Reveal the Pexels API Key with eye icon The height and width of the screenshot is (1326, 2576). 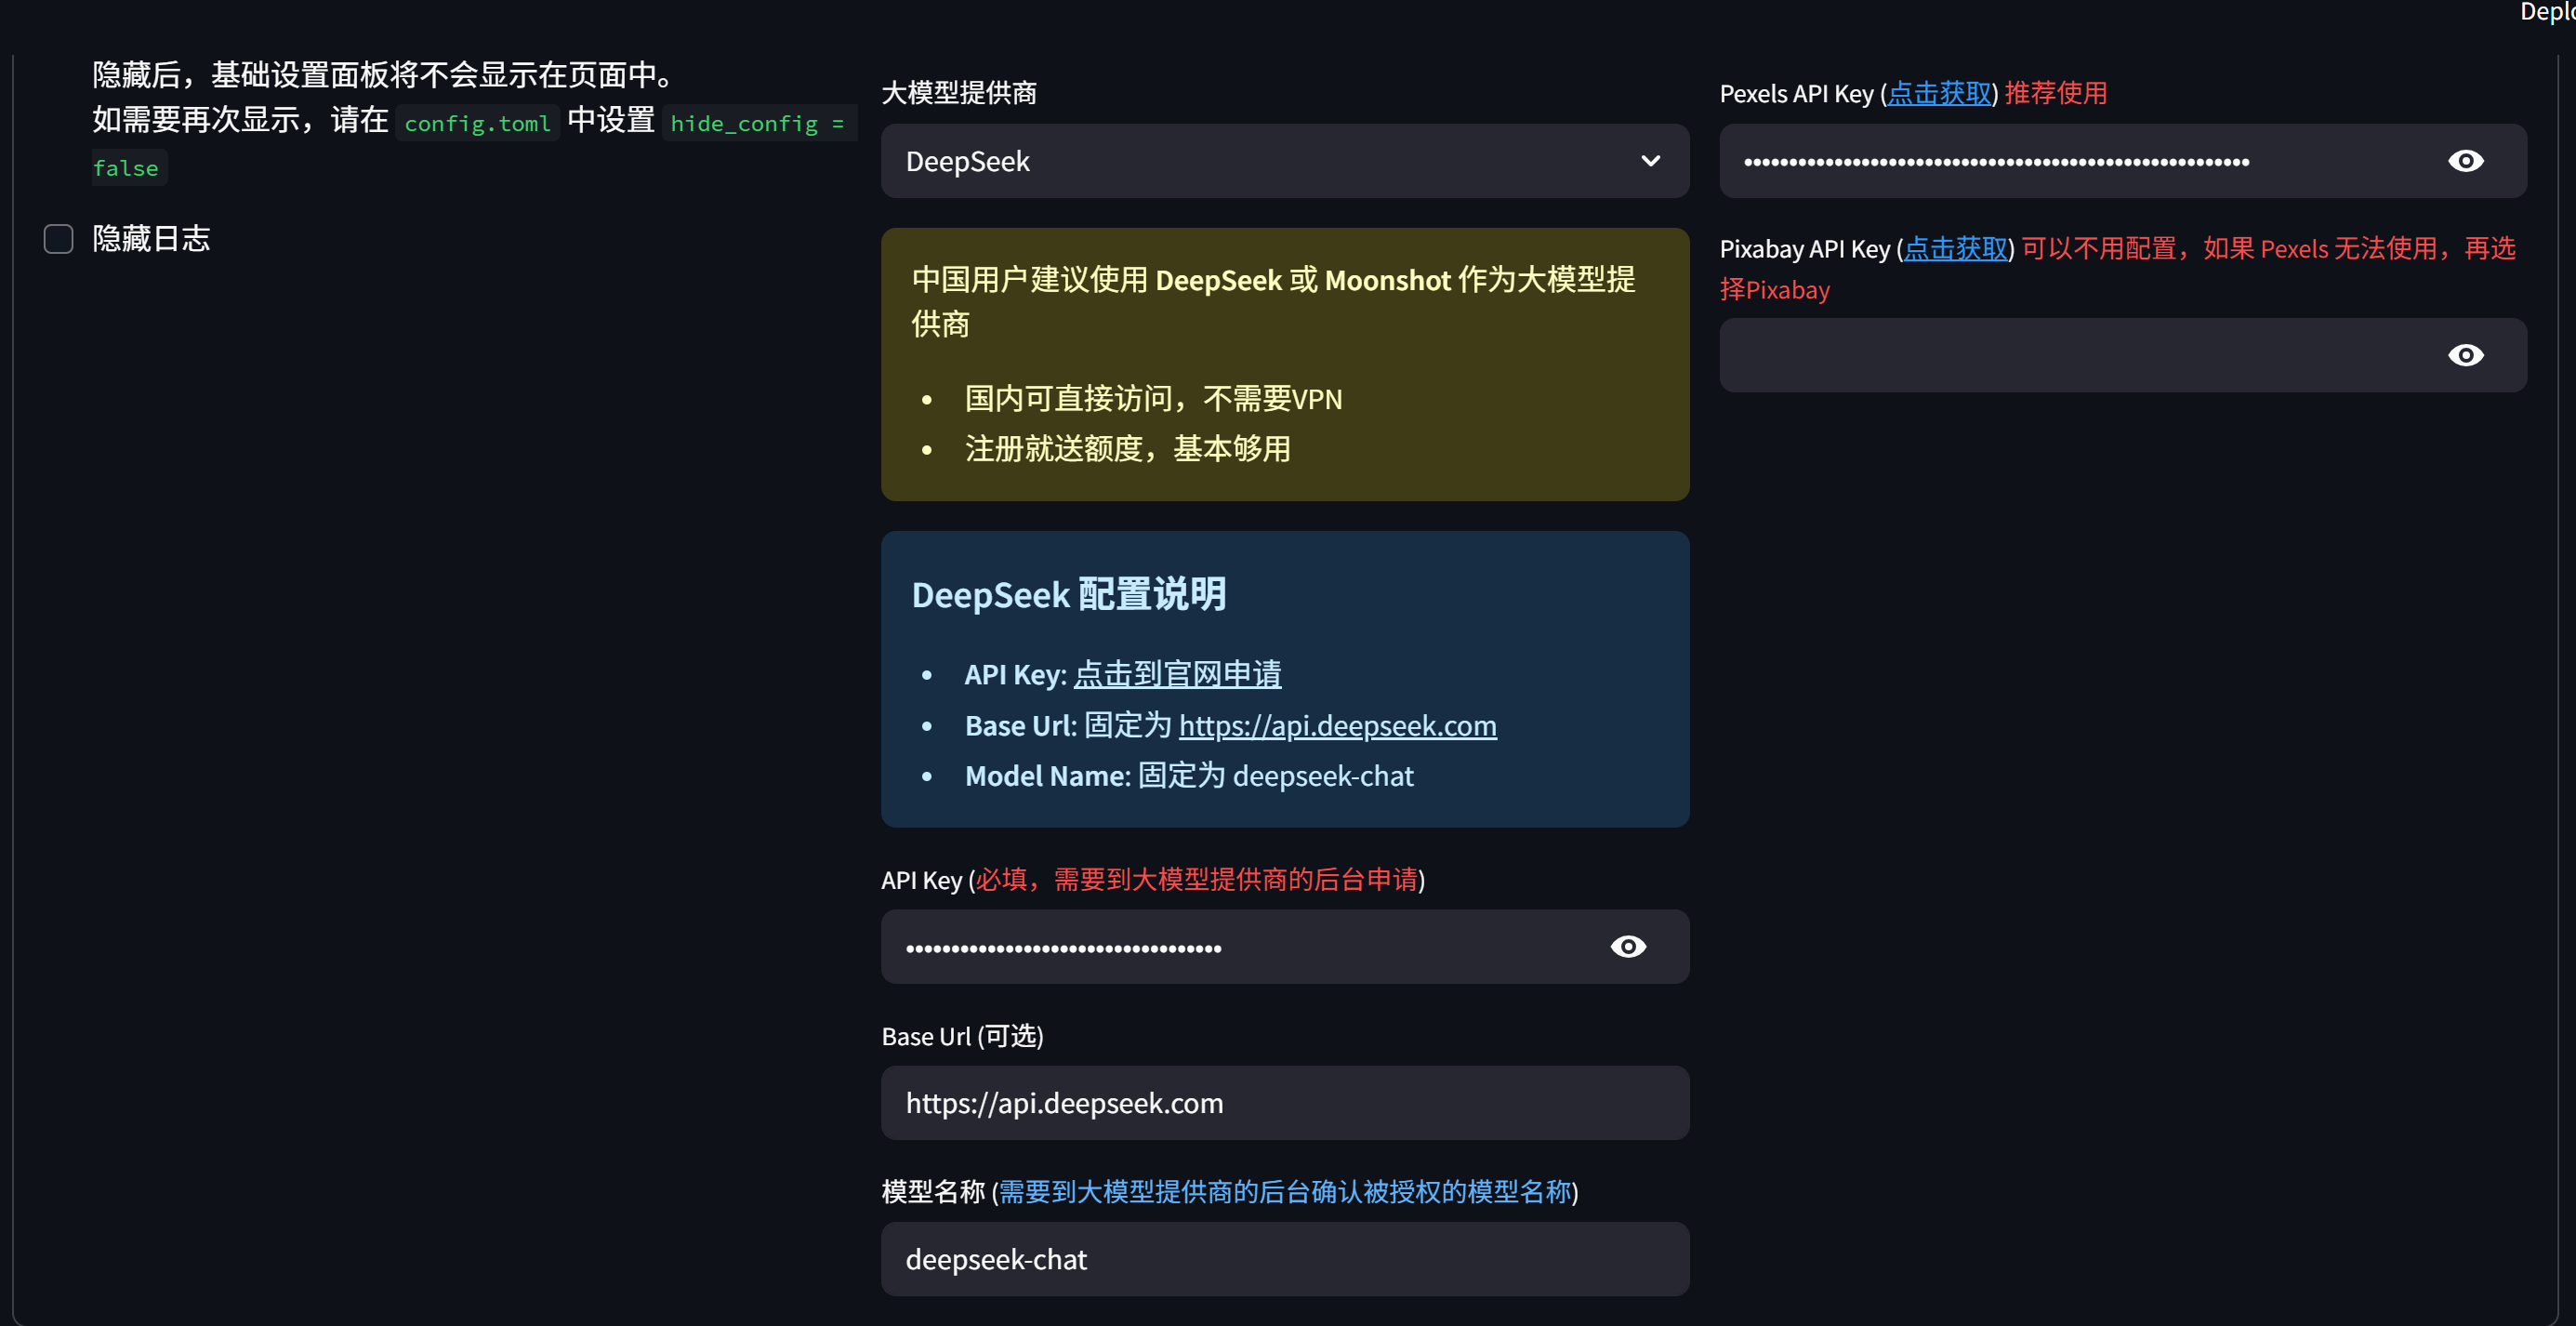[2464, 161]
